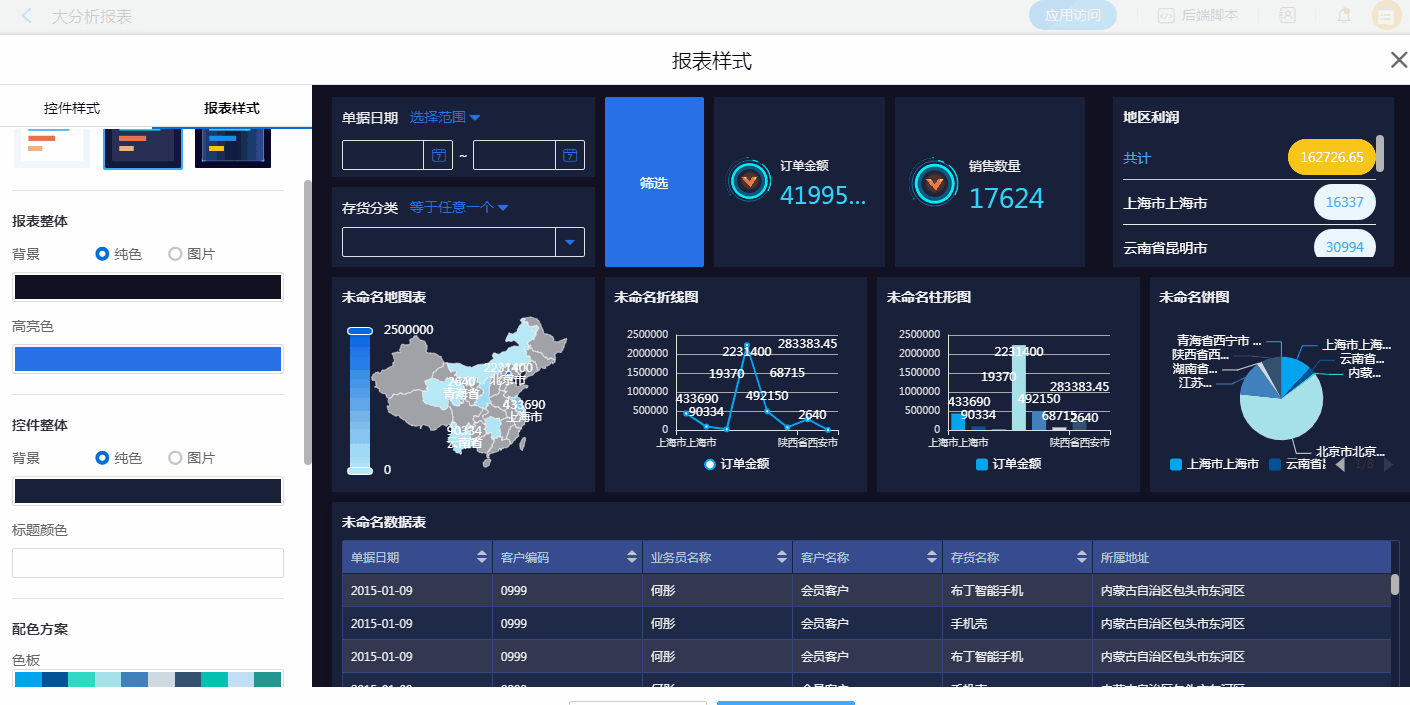Click the back arrow beside 大分析报表
This screenshot has height=705, width=1410.
[27, 16]
